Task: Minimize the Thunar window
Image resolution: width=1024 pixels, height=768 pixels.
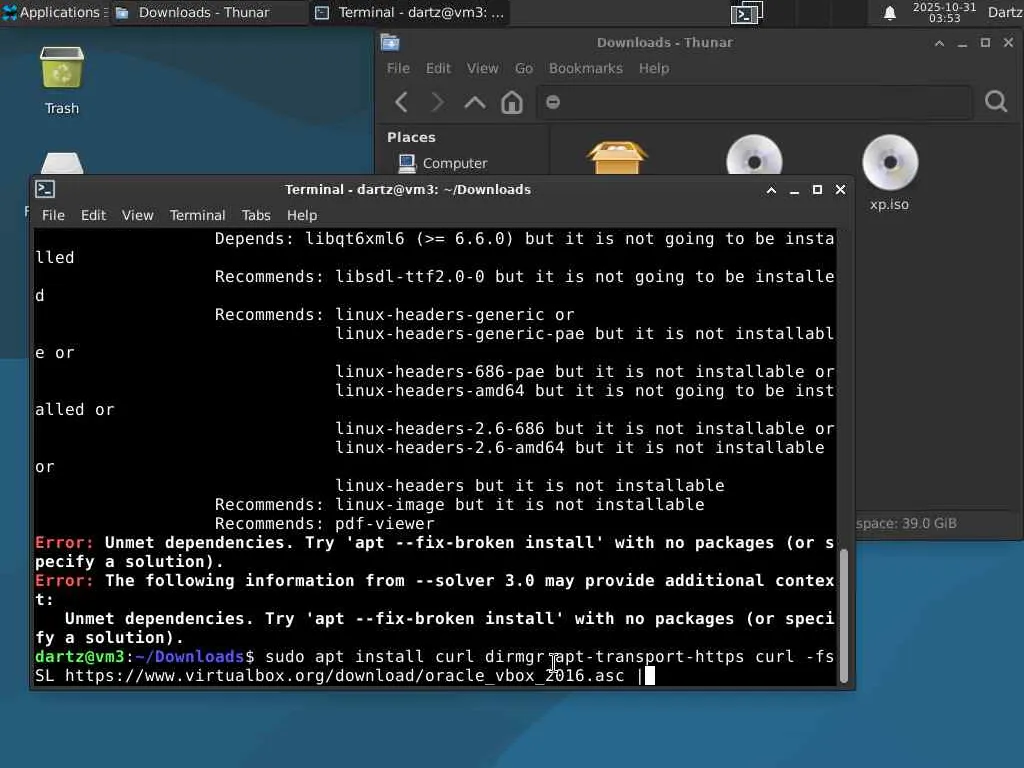Action: coord(962,44)
